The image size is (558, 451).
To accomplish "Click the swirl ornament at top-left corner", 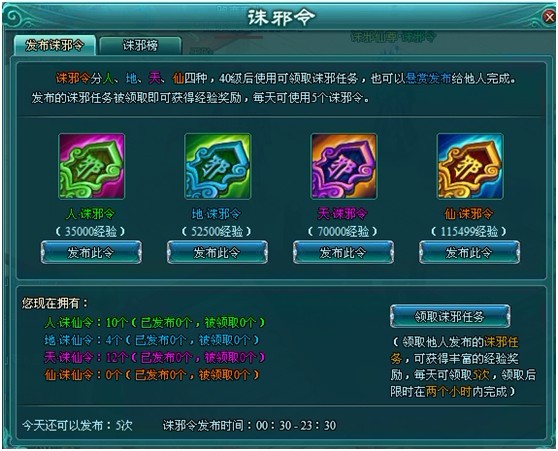I will tap(16, 17).
